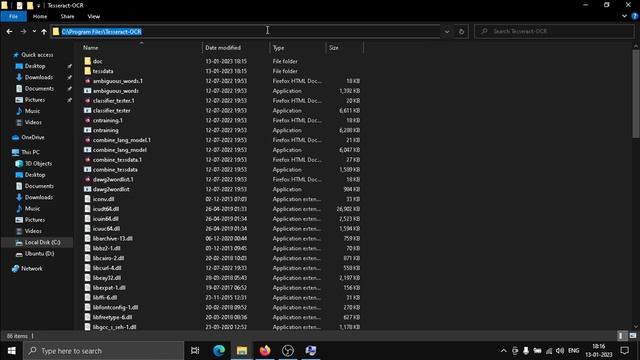
Task: Open 3D Objects under This PC
Action: [x=38, y=164]
